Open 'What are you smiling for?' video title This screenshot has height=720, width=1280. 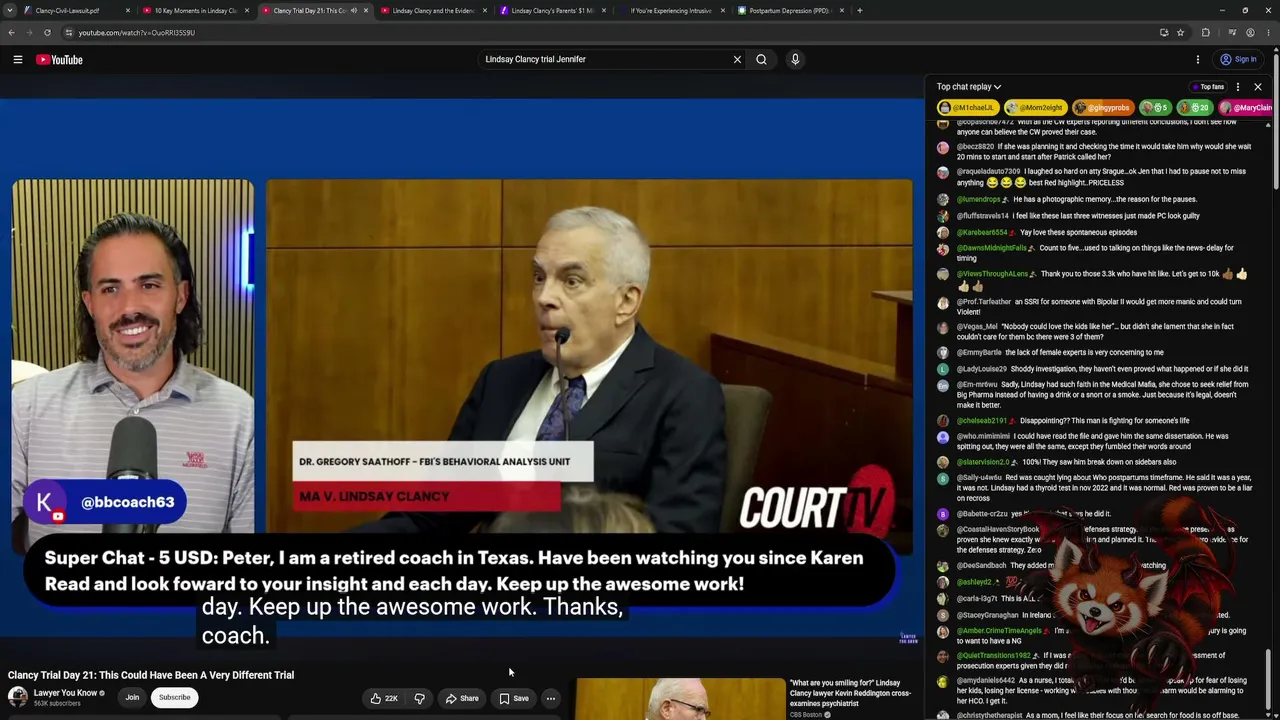click(x=850, y=693)
